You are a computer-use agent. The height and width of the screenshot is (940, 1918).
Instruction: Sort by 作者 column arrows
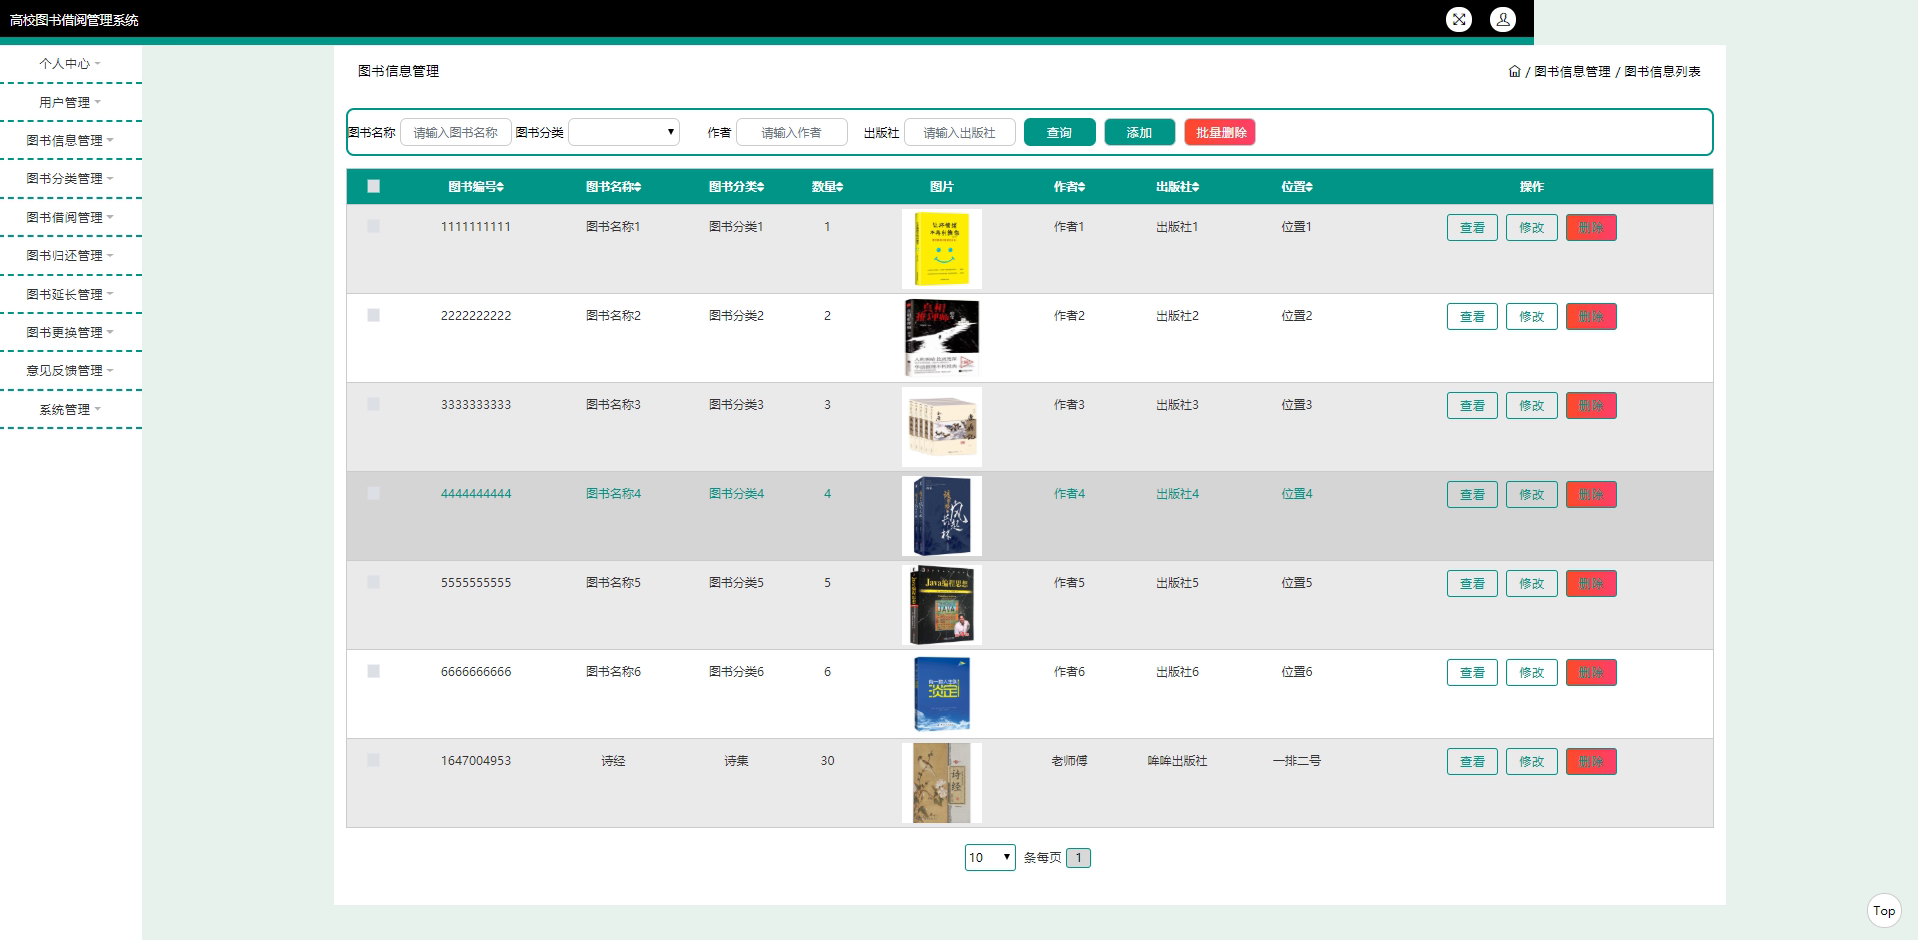point(1081,187)
